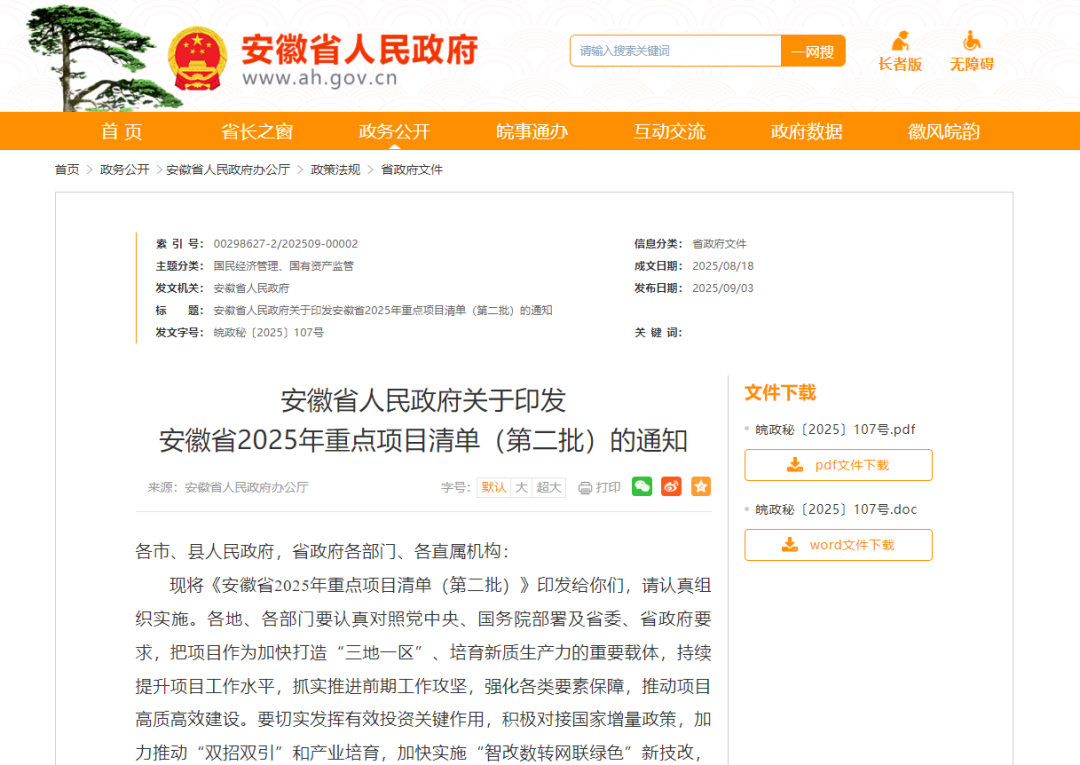Go to 首页 in navigation bar
The image size is (1080, 765).
pyautogui.click(x=122, y=131)
